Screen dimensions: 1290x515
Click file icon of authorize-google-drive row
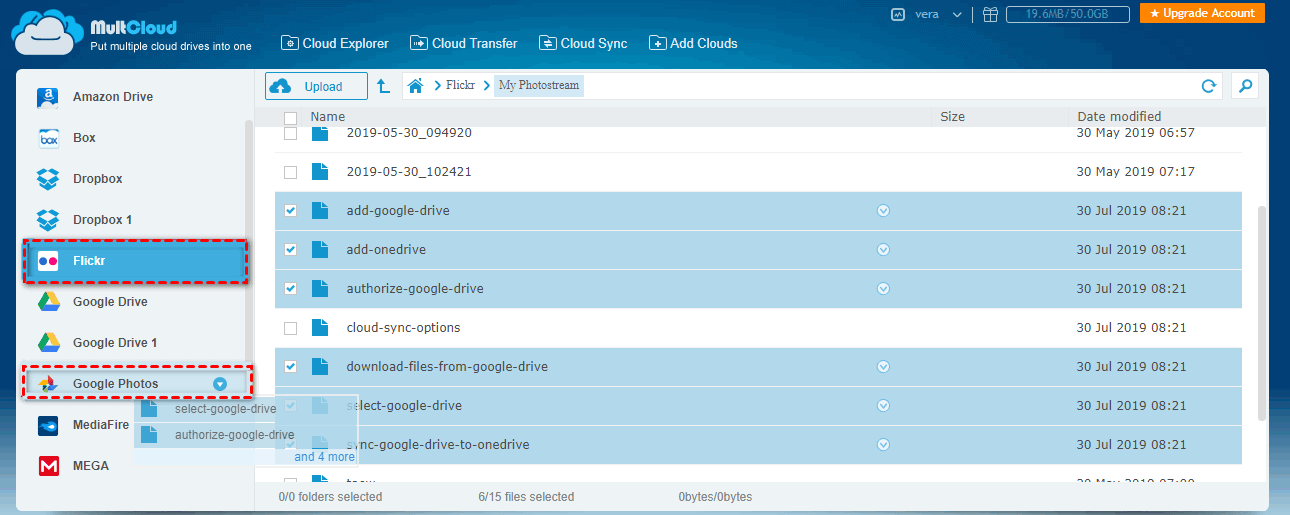[x=319, y=289]
